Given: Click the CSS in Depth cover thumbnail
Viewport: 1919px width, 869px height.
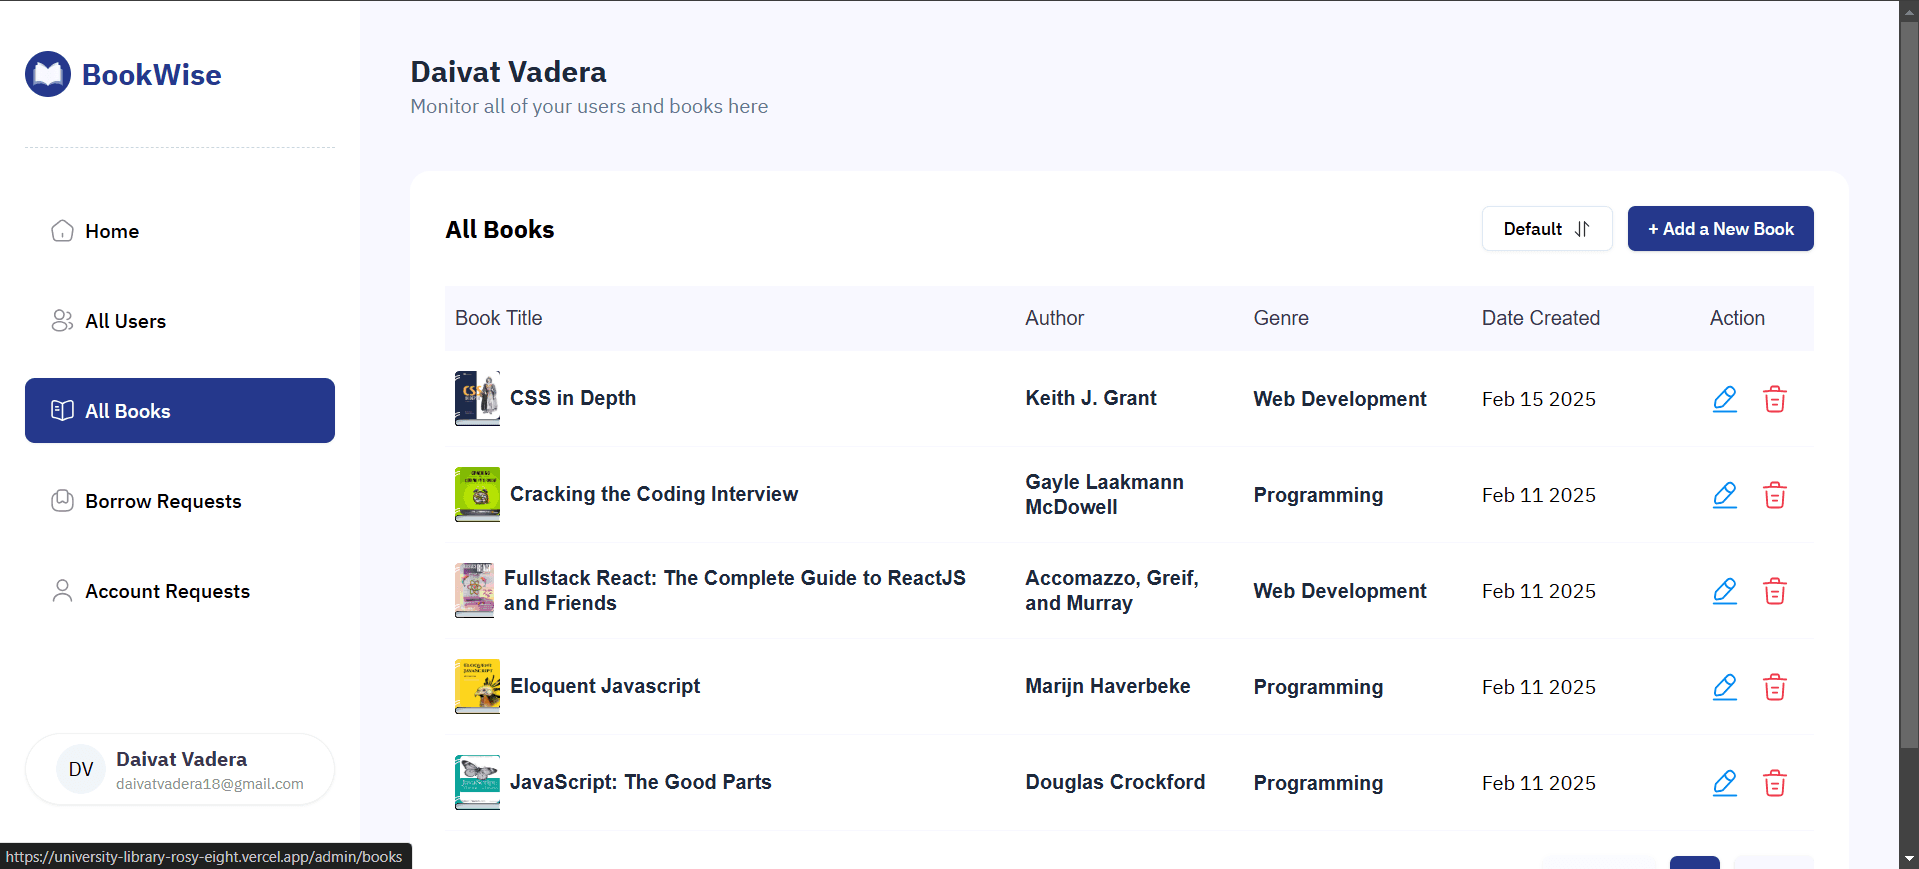Looking at the screenshot, I should coord(477,398).
